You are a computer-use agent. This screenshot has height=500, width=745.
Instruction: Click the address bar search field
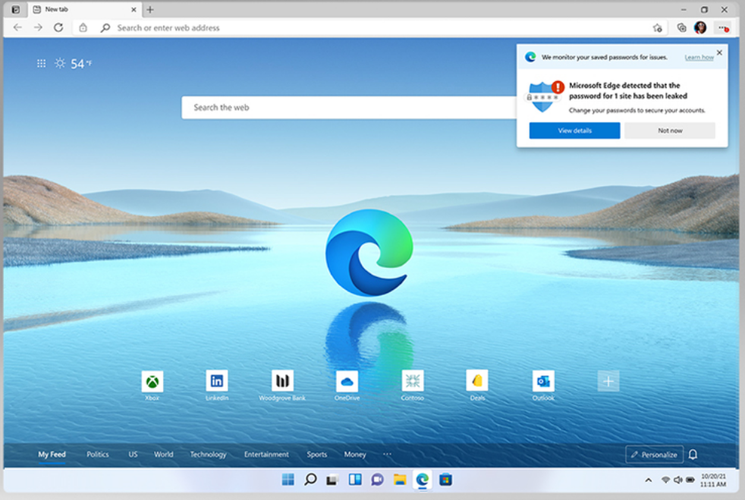[x=371, y=28]
